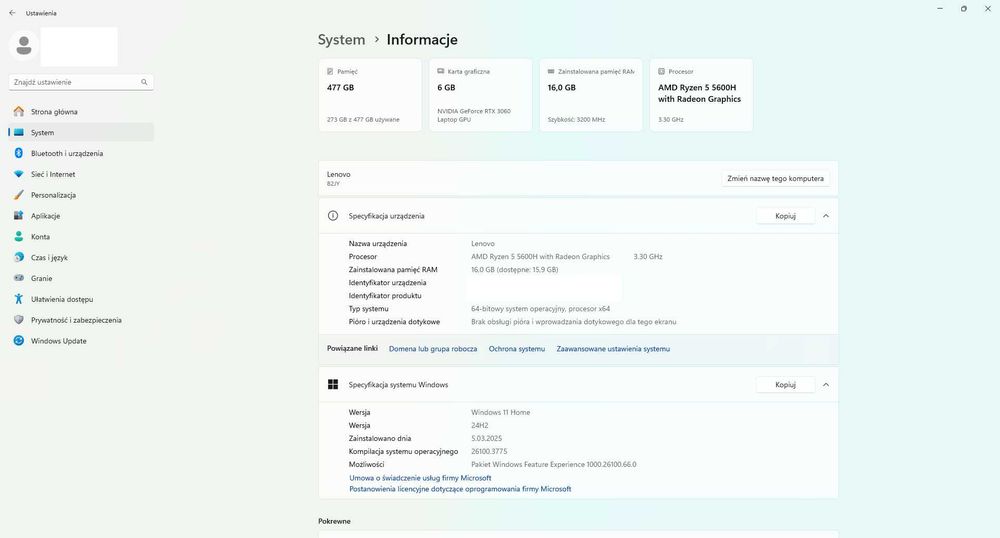Screen dimensions: 1000x538
Task: Click the Pamięć storage card icon
Action: [330, 71]
